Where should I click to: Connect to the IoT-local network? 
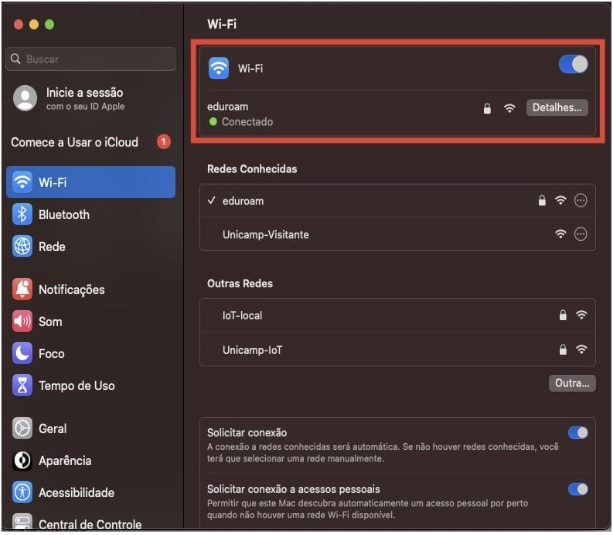pyautogui.click(x=397, y=316)
